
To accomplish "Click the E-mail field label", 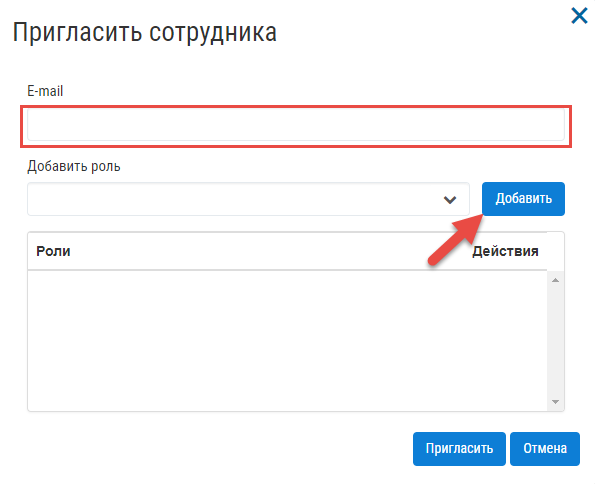I will pos(45,91).
